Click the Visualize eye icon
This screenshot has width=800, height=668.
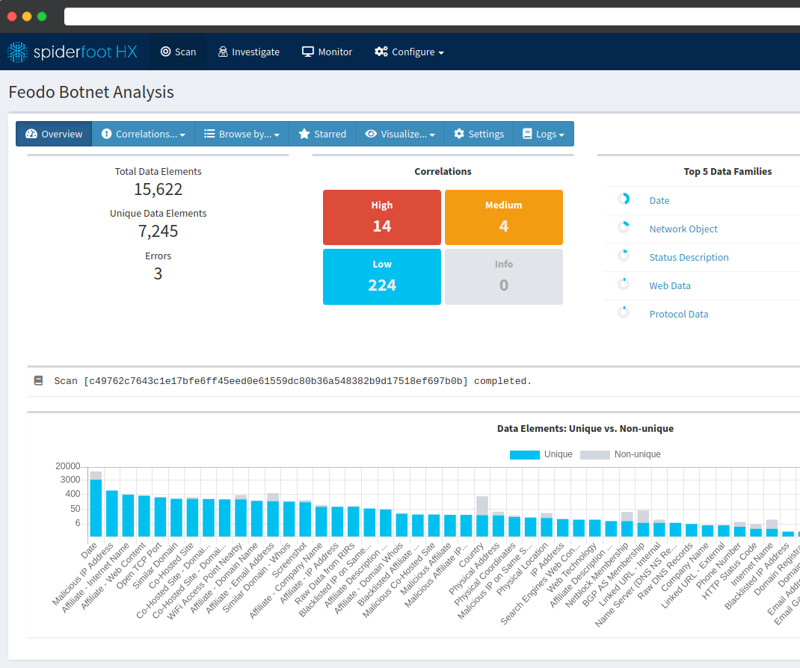[371, 134]
